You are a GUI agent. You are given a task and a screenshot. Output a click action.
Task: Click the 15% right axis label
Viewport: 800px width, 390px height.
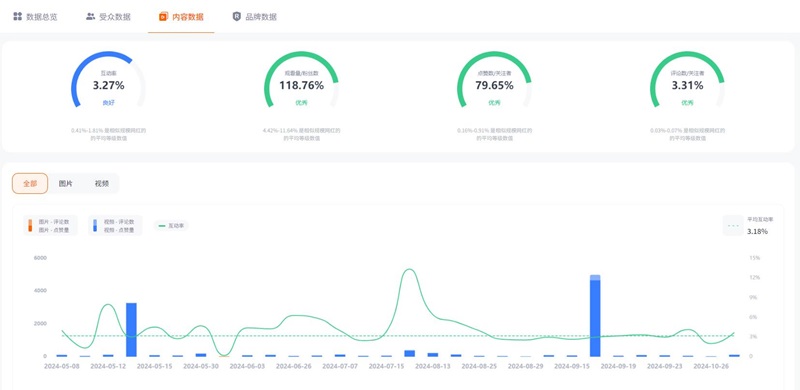point(754,258)
